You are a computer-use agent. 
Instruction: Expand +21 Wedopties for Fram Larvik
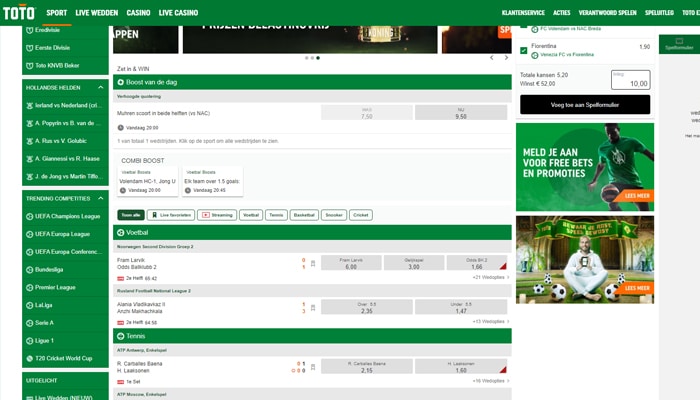click(491, 278)
